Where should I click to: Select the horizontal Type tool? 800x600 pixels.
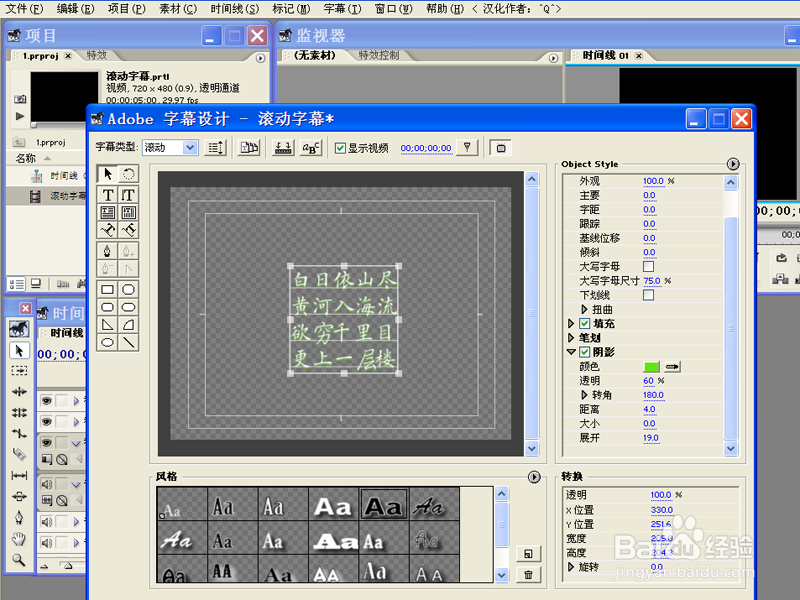coord(108,195)
